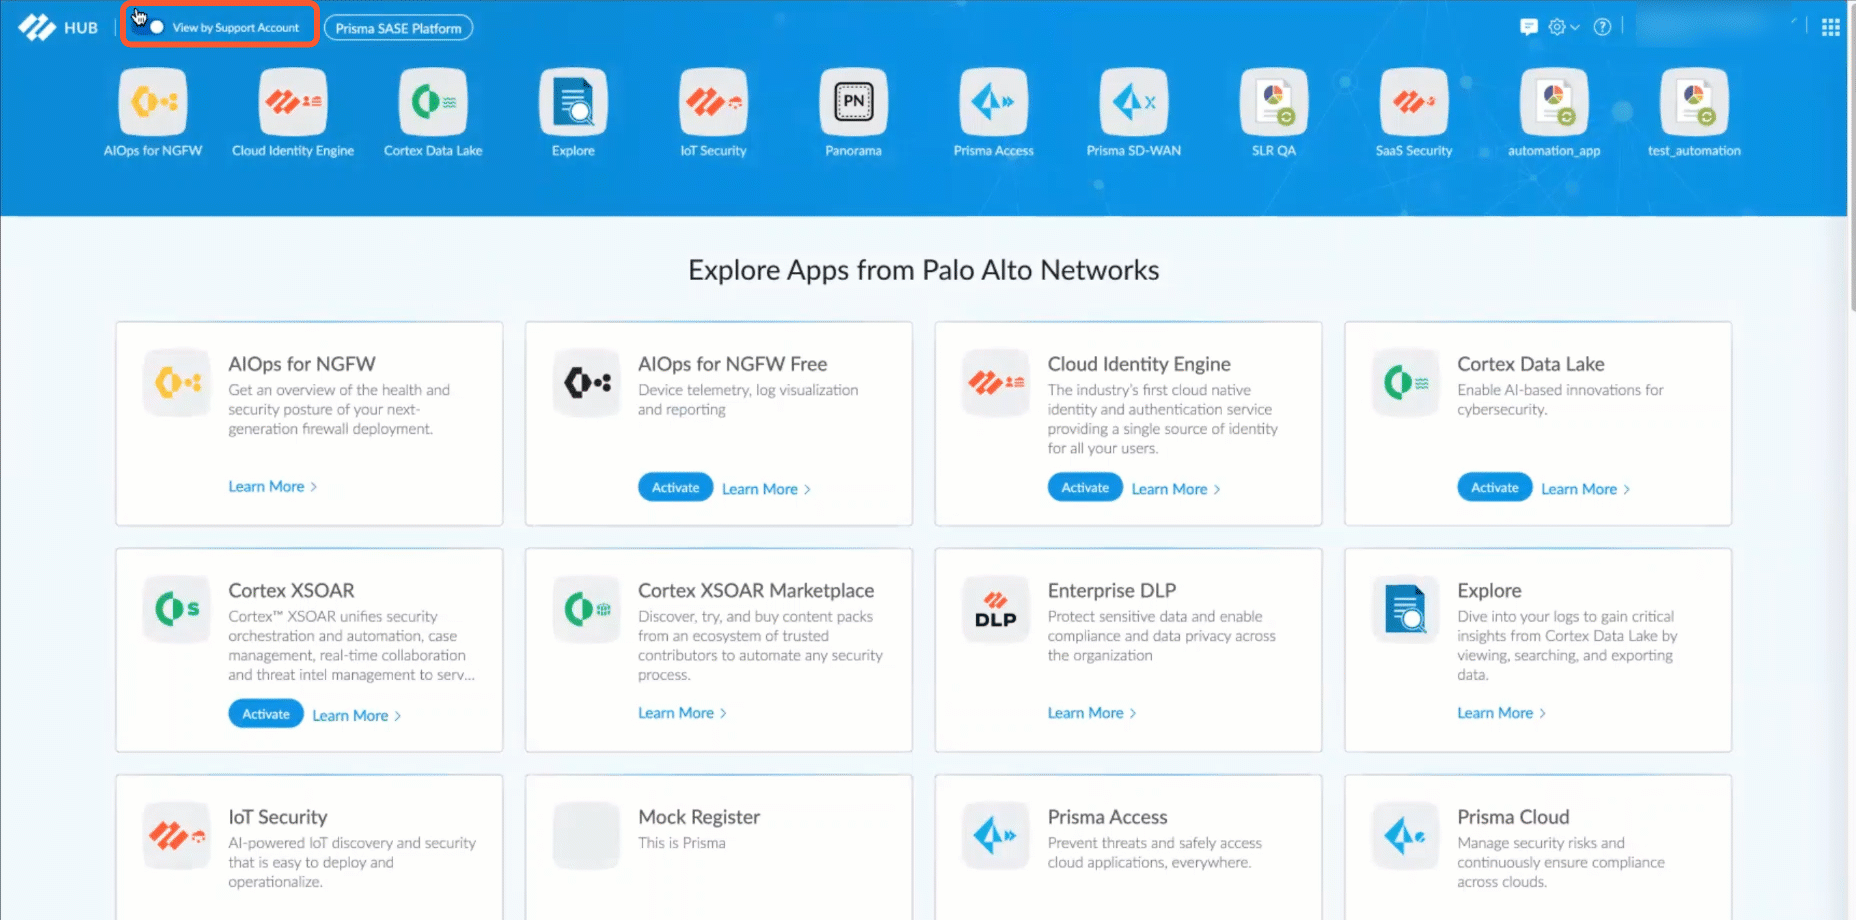
Task: Open Learn More for Cortex XSOAR
Action: [357, 716]
